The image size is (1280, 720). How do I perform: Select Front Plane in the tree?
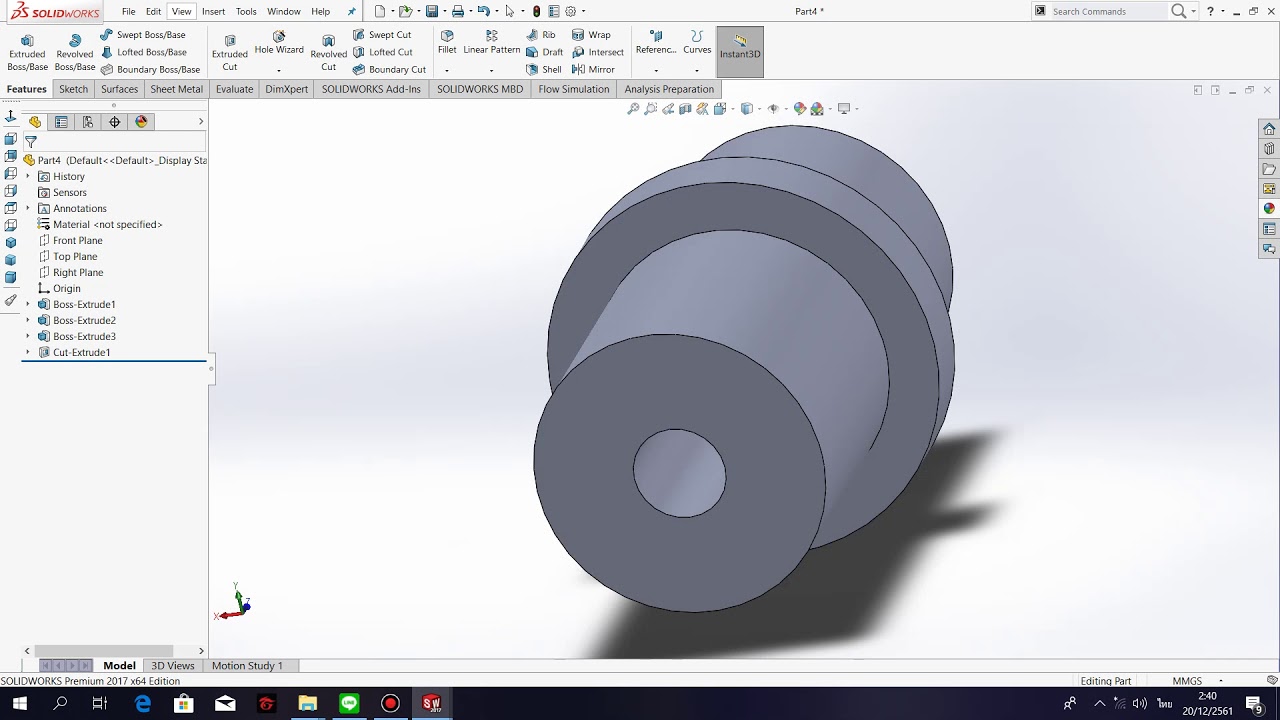(77, 241)
